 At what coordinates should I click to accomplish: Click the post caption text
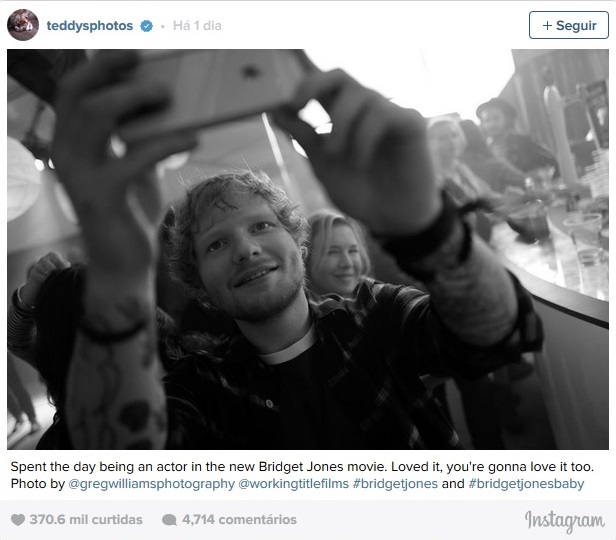coord(302,475)
